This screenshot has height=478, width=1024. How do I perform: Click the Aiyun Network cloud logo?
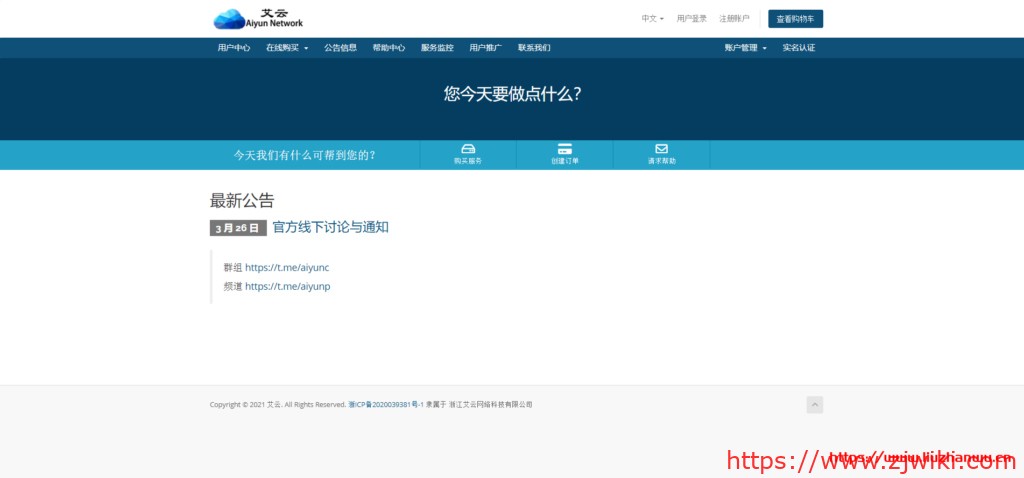point(258,18)
